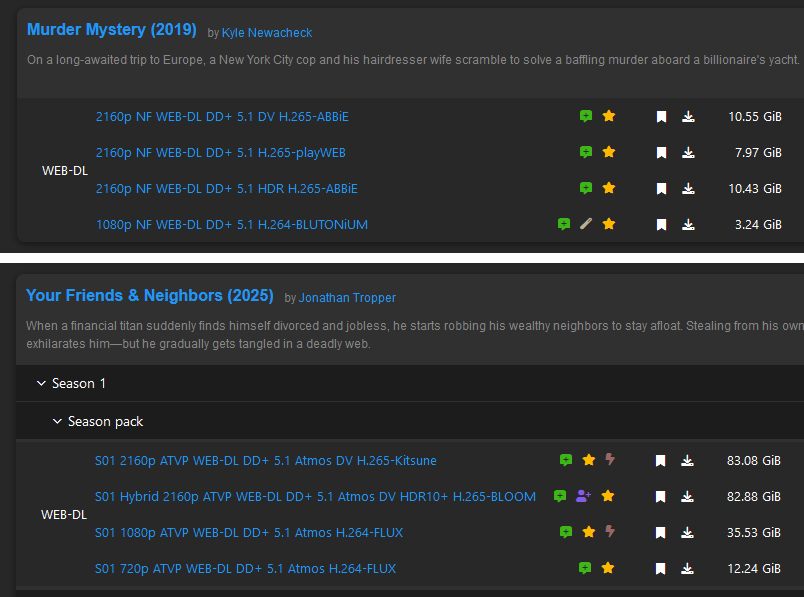The height and width of the screenshot is (597, 804).
Task: Click the WEB-DL label under Murder Mystery
Action: pos(65,171)
